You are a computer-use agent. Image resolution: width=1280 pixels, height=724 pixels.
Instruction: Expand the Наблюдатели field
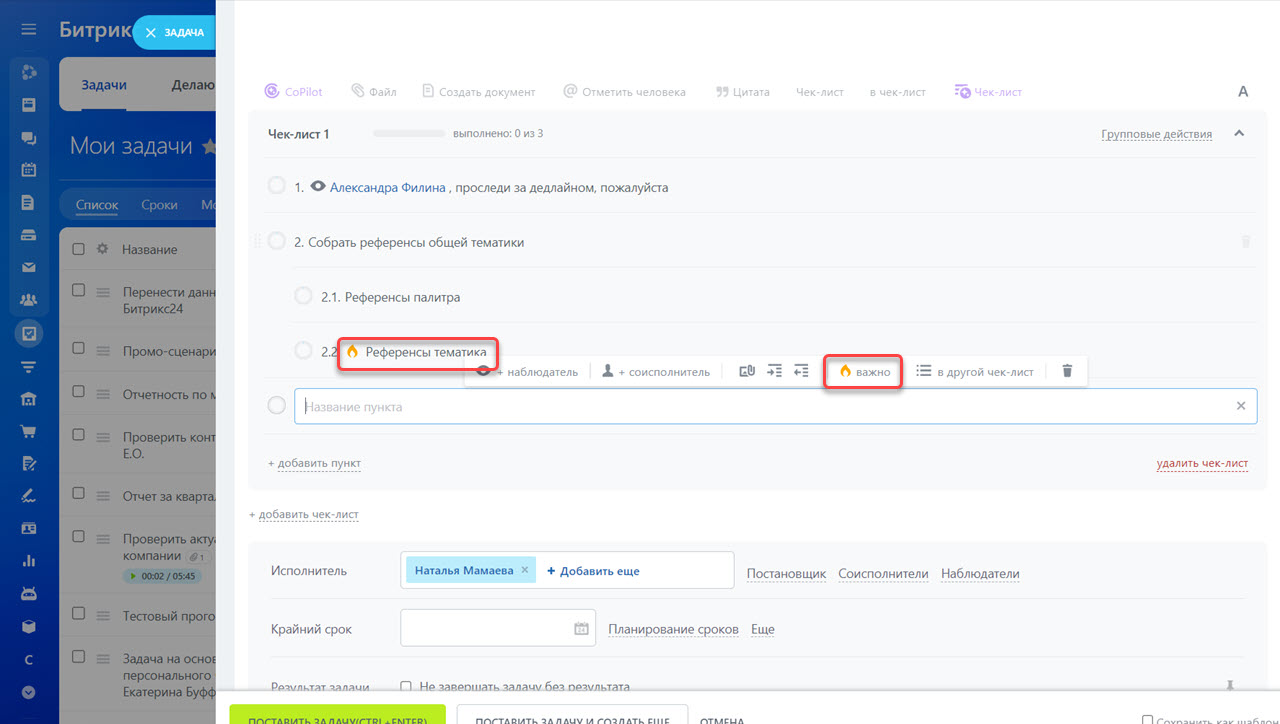[x=980, y=573]
